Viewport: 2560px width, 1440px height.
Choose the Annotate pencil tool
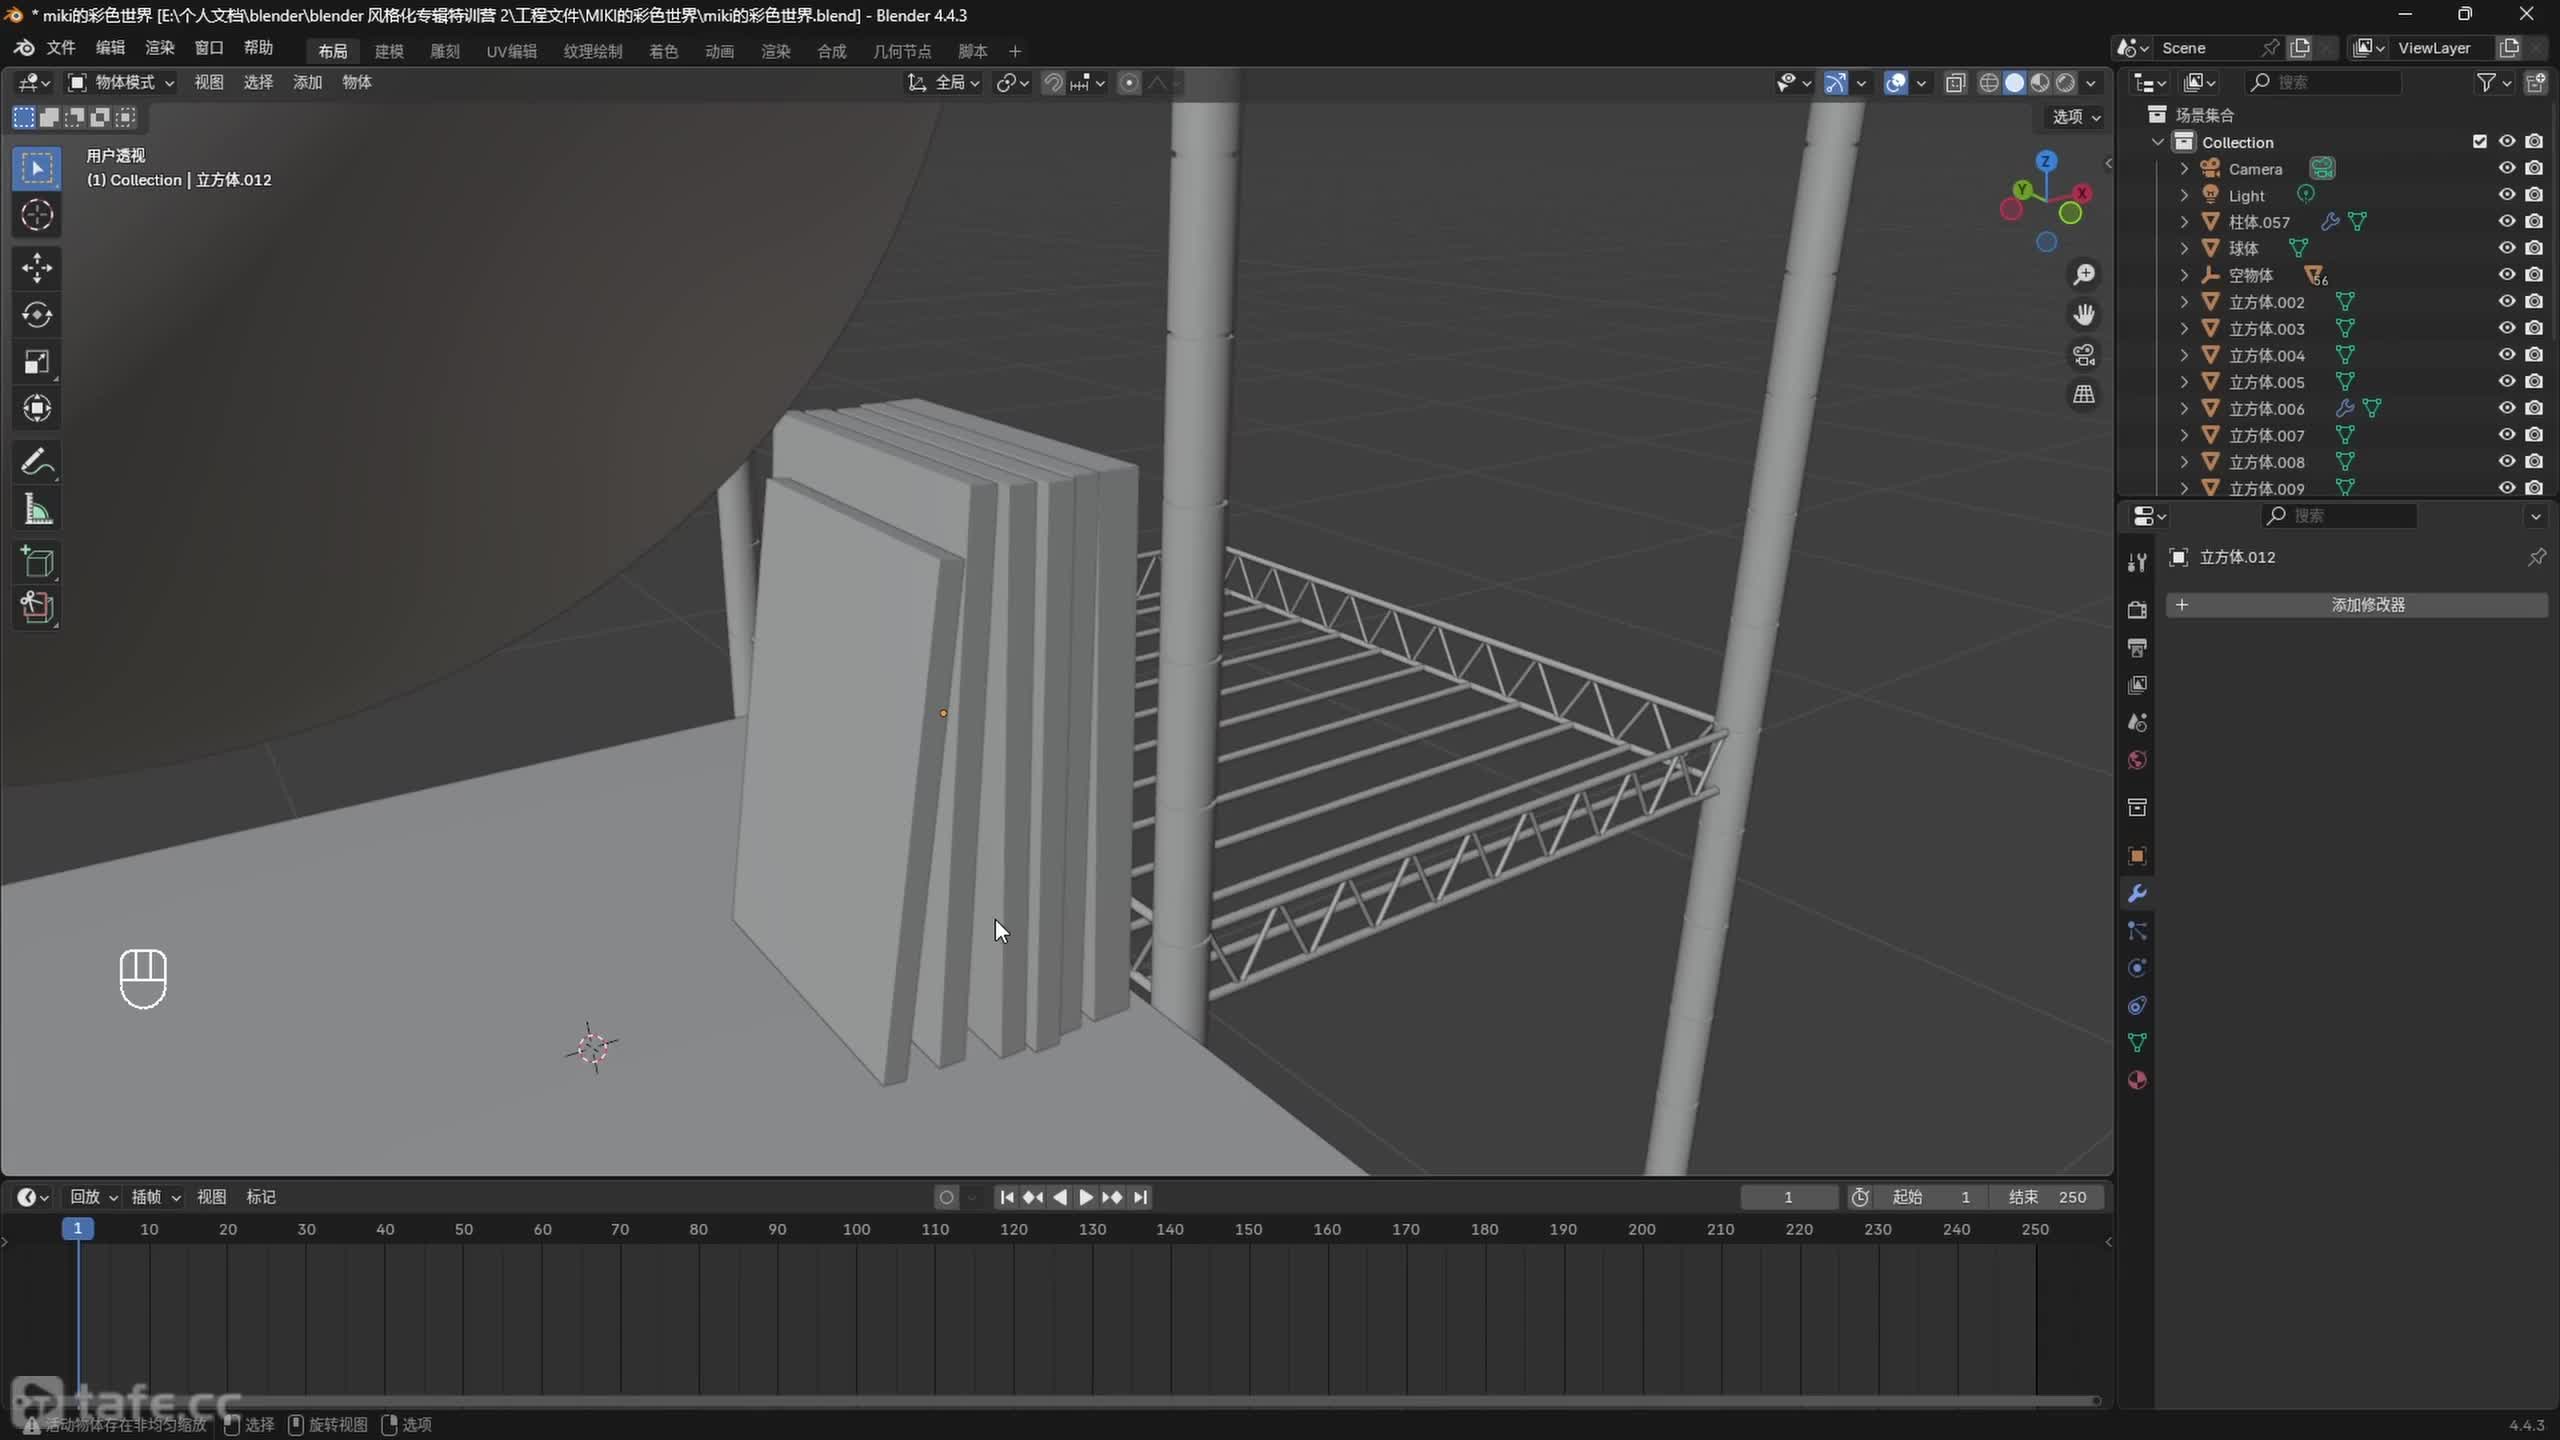pos(37,462)
